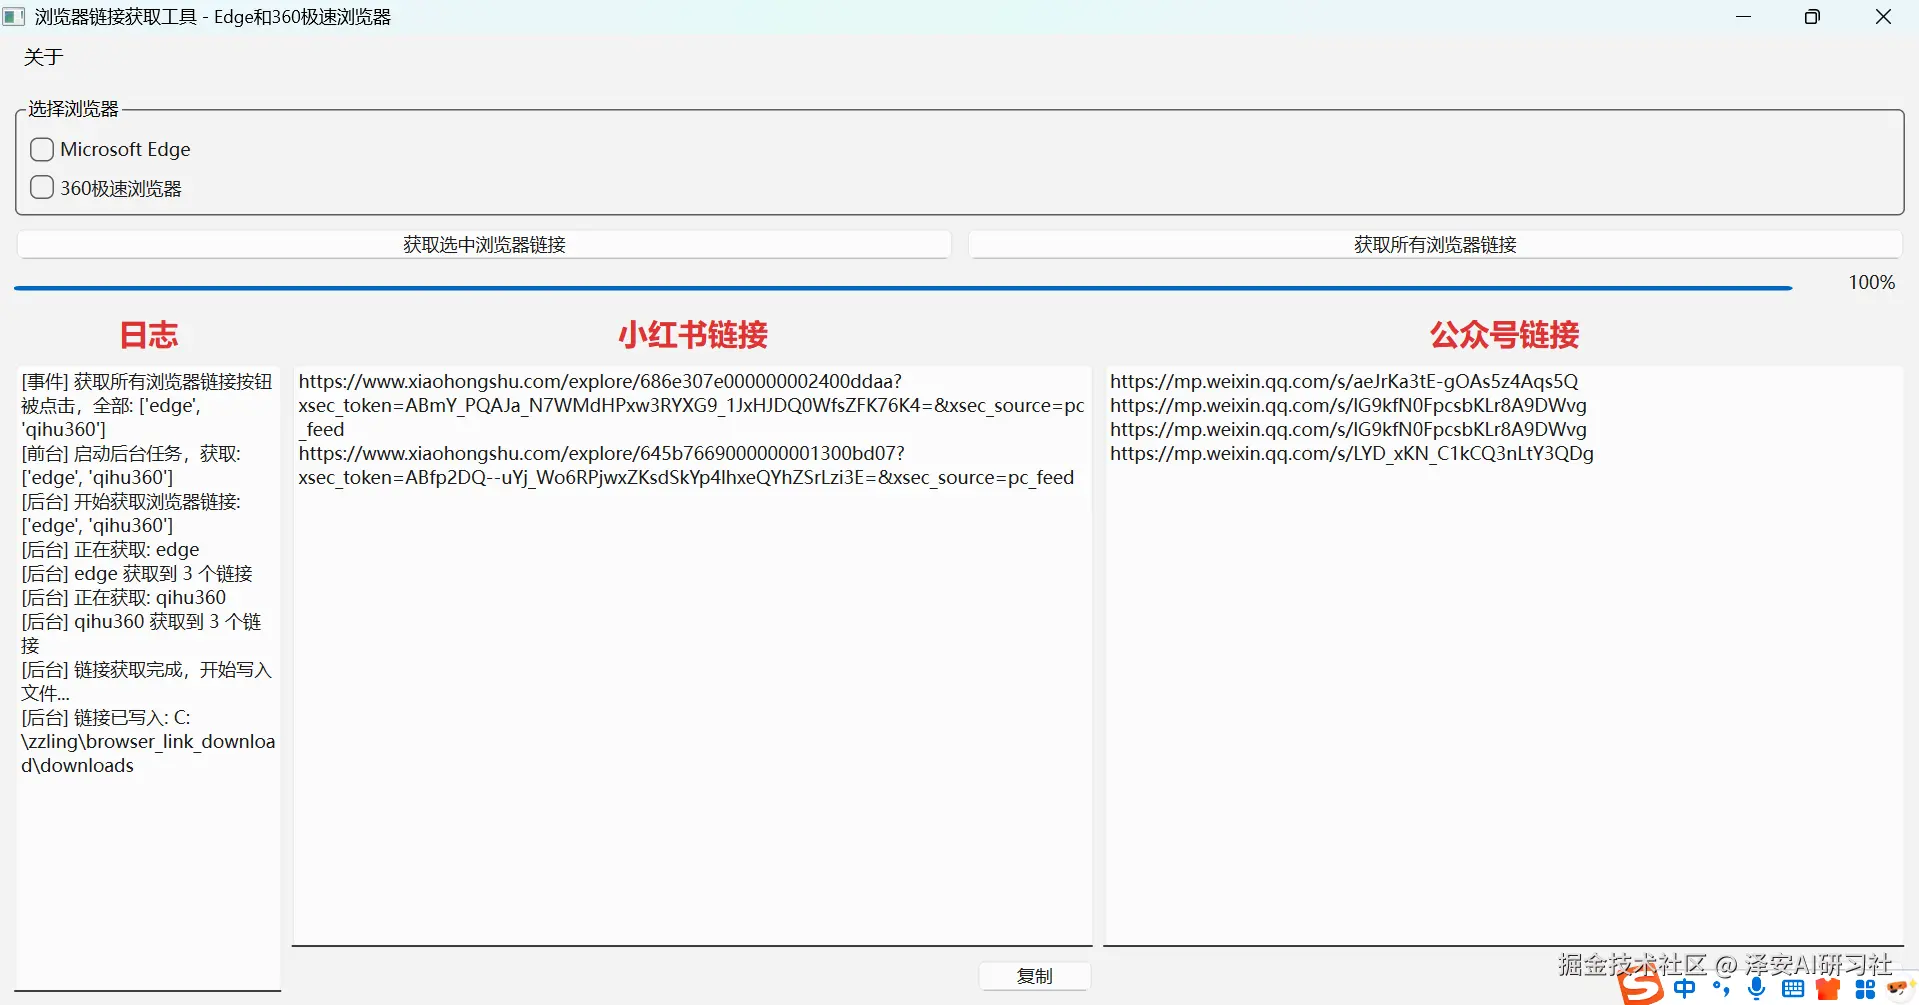Click the app icon in the title bar

[x=14, y=17]
